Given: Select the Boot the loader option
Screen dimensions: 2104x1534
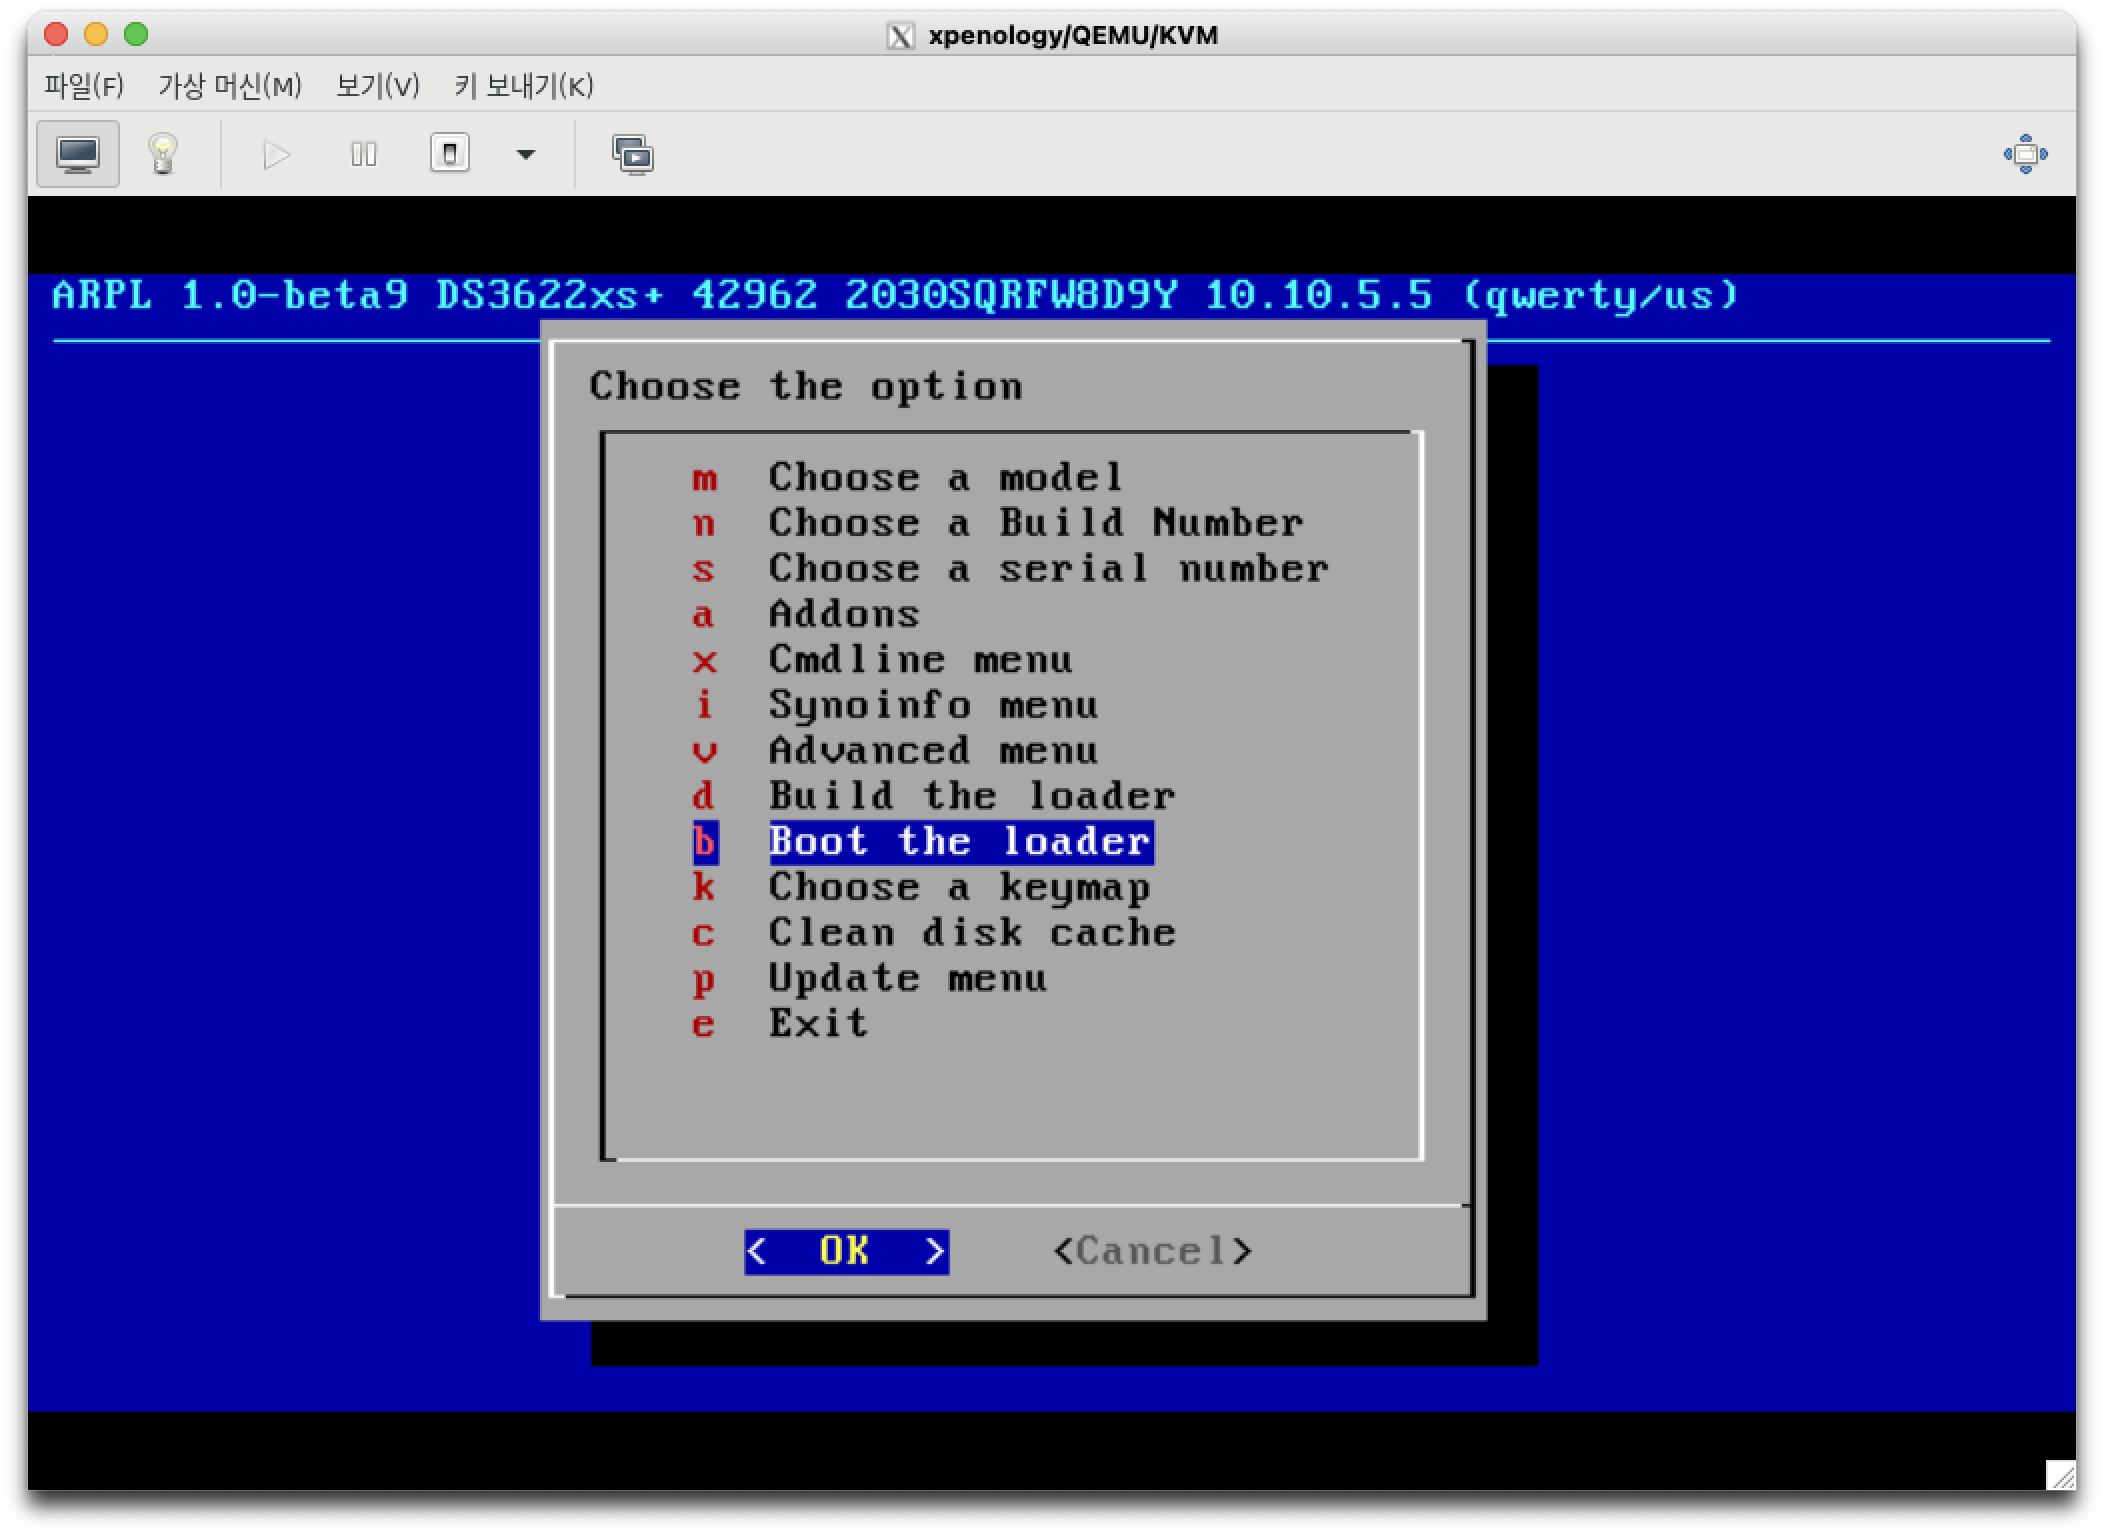Looking at the screenshot, I should tap(957, 841).
